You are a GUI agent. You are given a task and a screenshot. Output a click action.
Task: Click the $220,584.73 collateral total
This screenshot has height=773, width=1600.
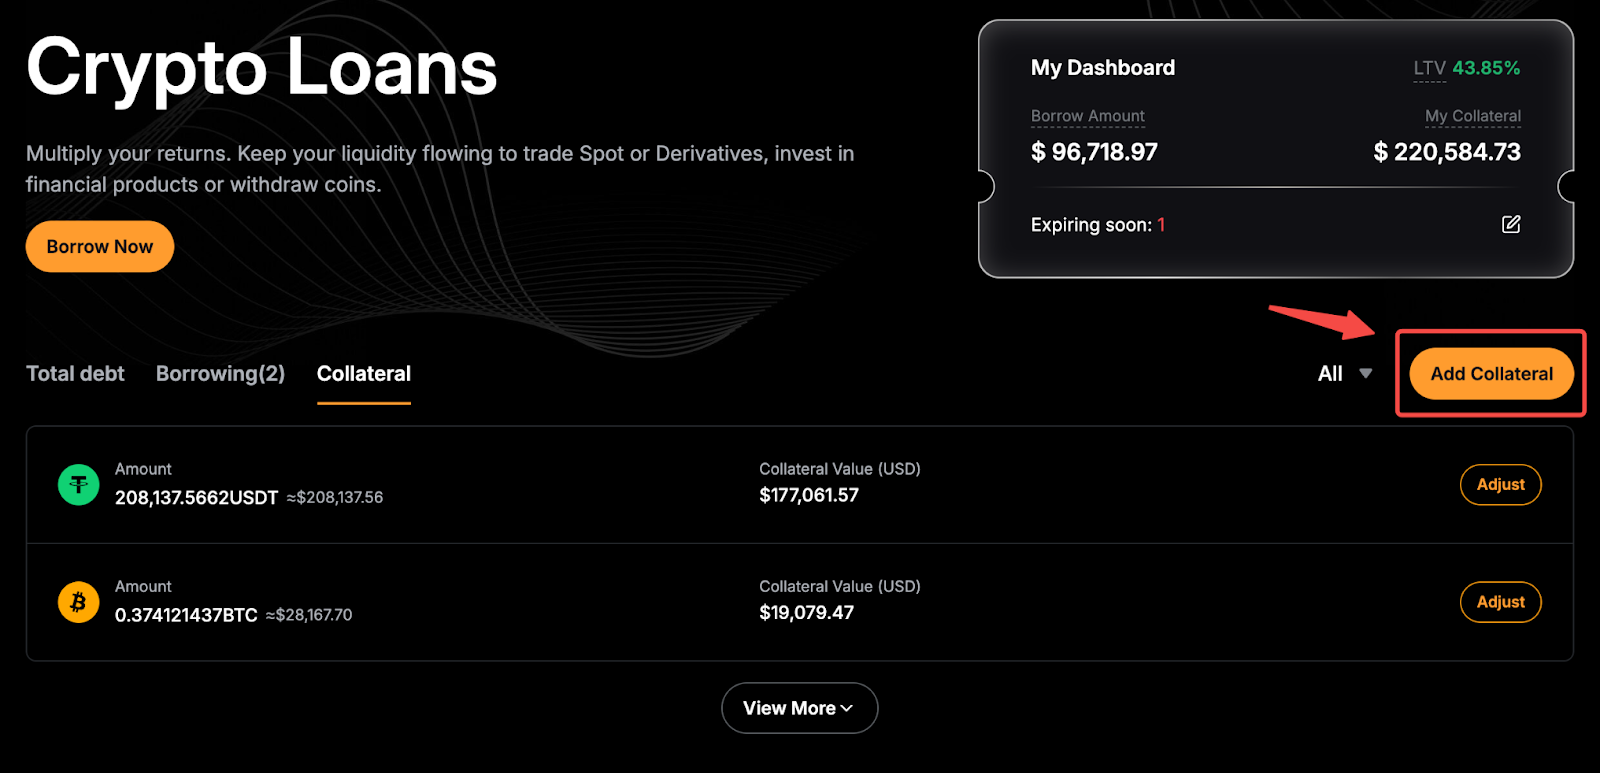coord(1447,152)
